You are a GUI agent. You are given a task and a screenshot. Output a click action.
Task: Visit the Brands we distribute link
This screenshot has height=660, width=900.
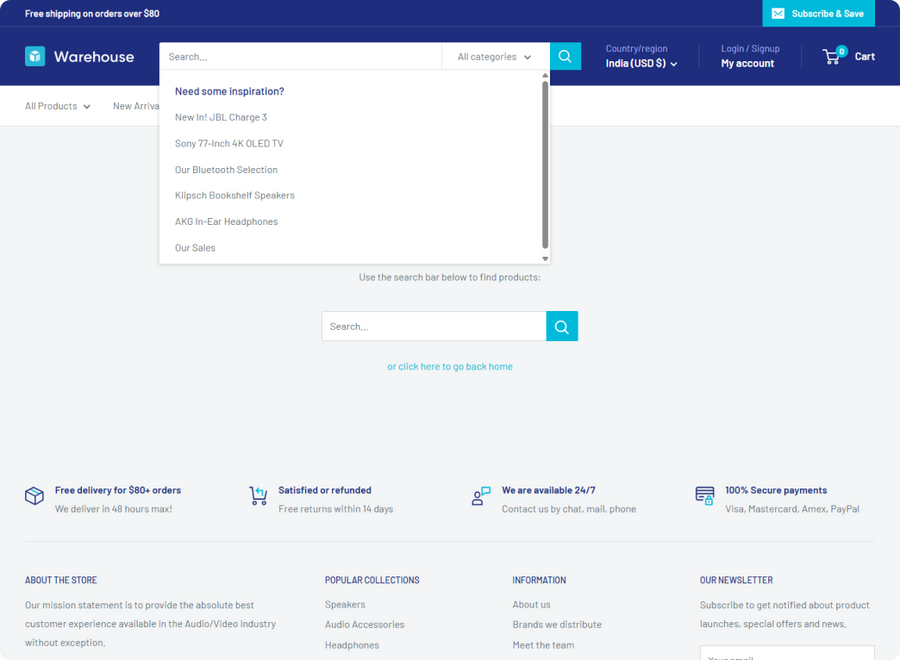pyautogui.click(x=557, y=624)
